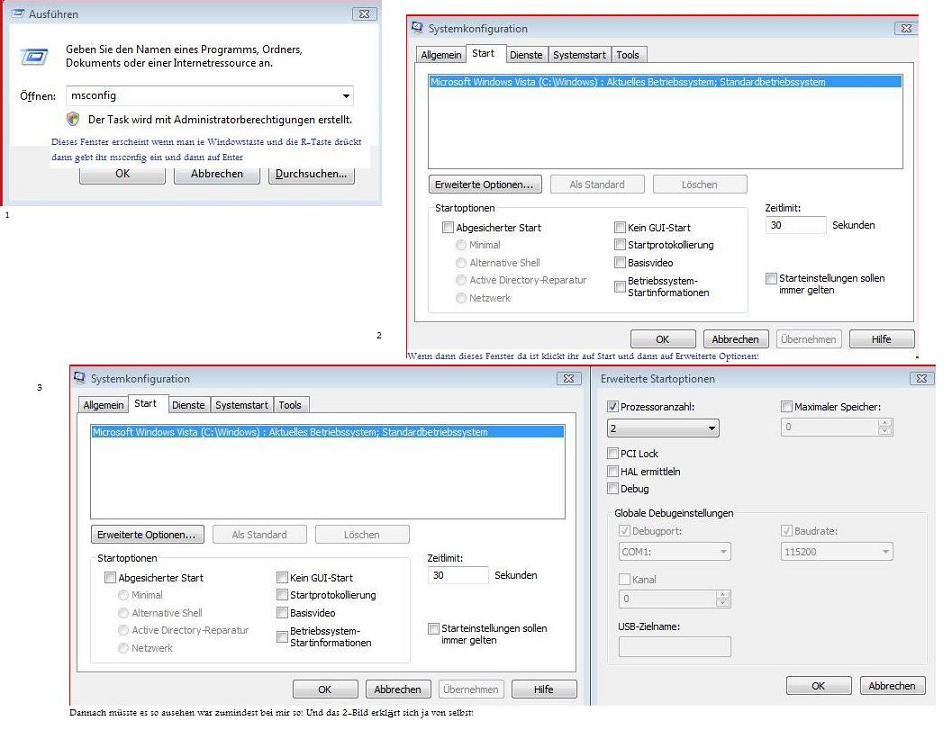
Task: Open Dienste tab in Systemkonfiguration window numbered 2
Action: 526,55
